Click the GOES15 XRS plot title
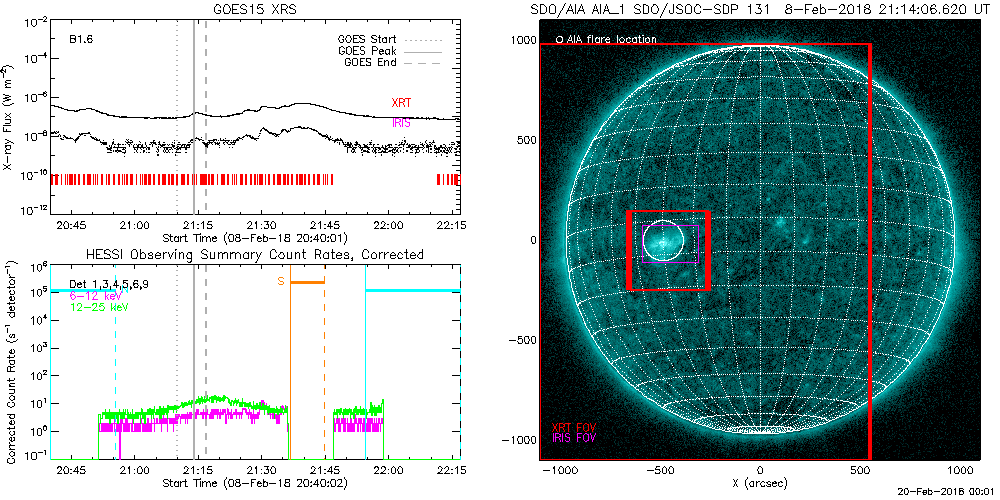The width and height of the screenshot is (1000, 500). click(255, 9)
